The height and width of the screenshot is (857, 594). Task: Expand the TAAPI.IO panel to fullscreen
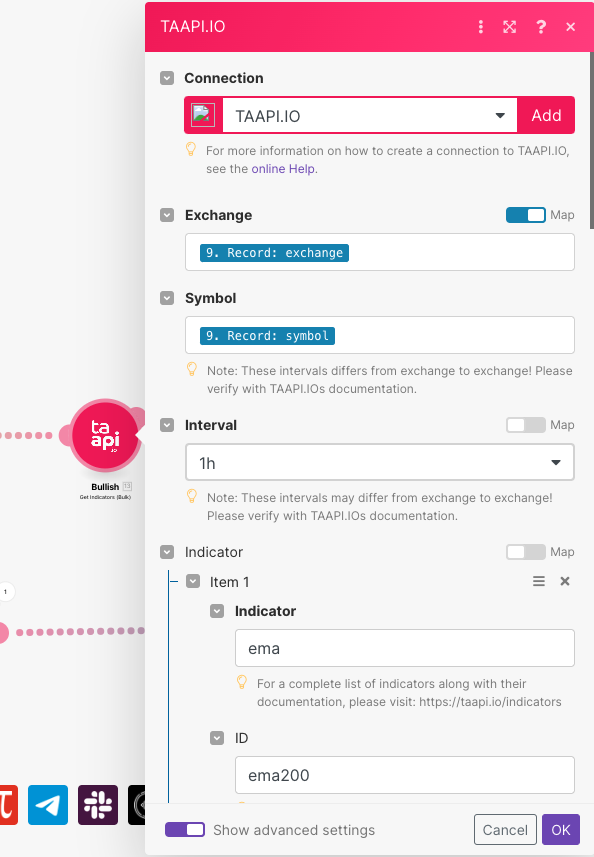pos(509,27)
